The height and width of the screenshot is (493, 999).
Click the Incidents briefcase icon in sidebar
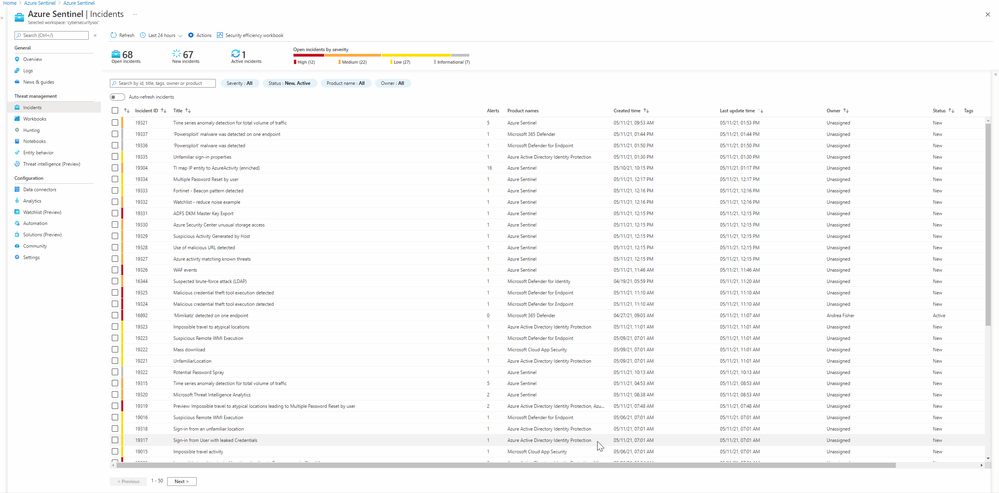(x=17, y=108)
